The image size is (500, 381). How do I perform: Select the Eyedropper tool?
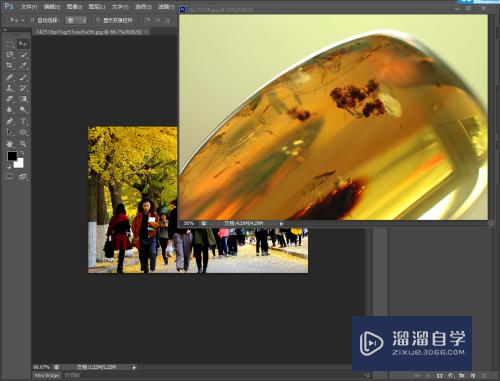(x=23, y=65)
